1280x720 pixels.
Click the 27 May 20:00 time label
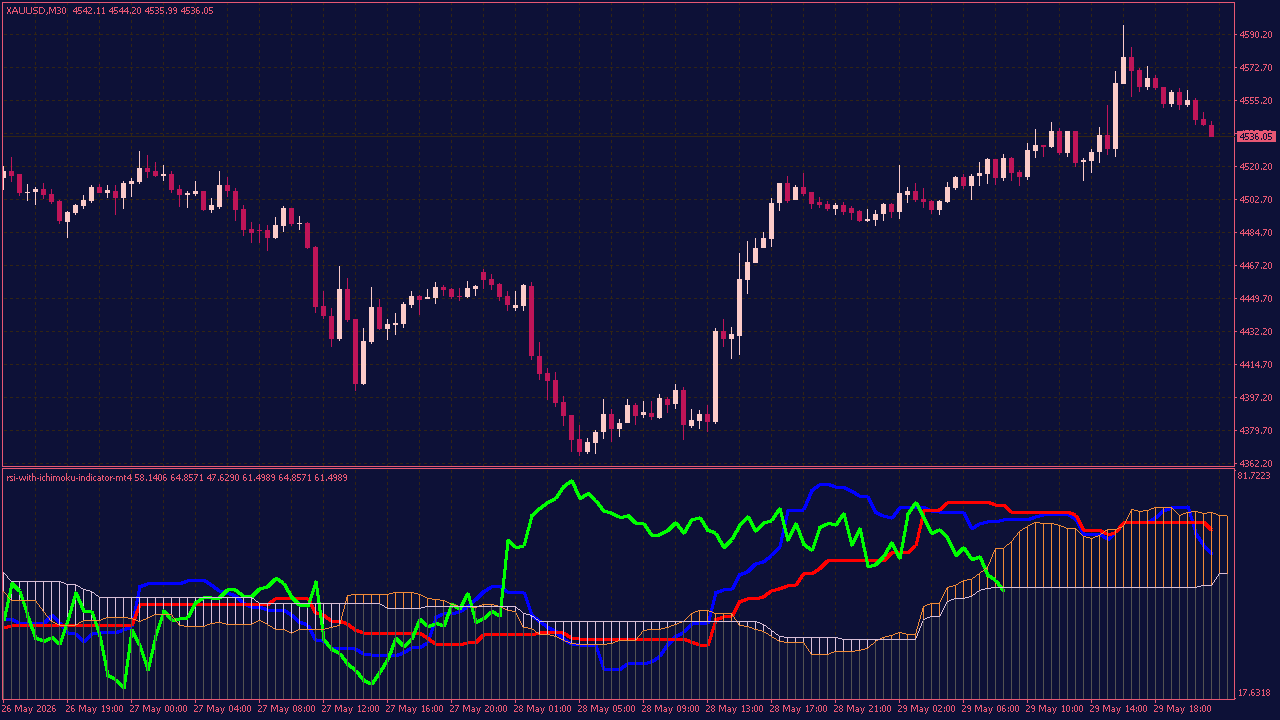pos(480,709)
